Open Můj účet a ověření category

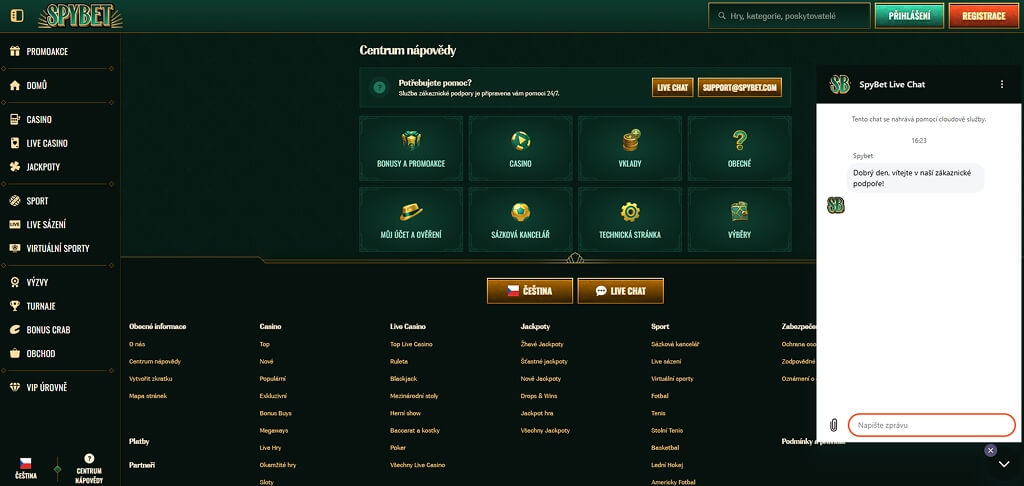(x=411, y=219)
